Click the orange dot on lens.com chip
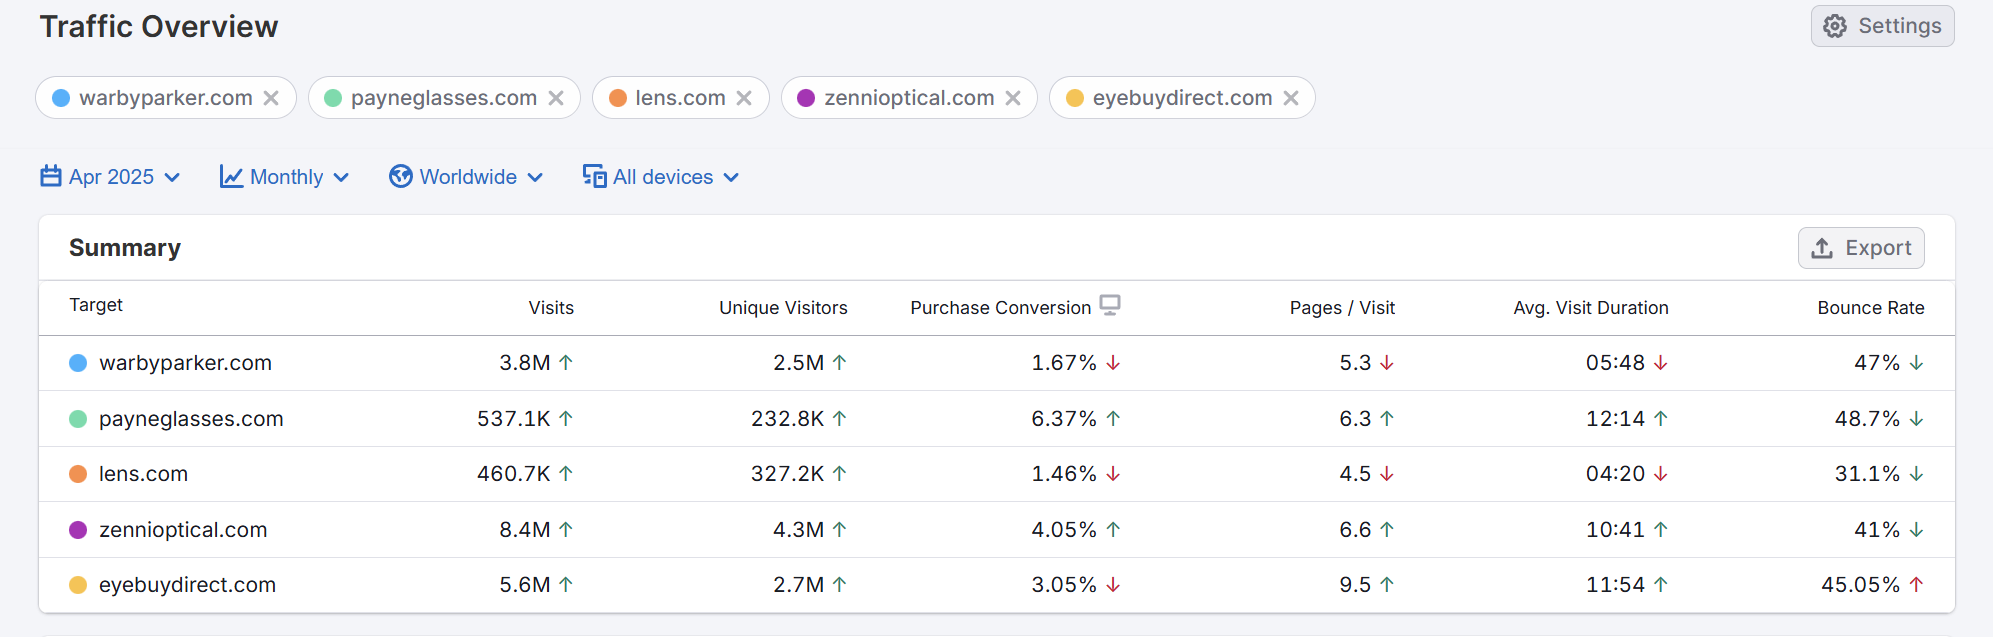The width and height of the screenshot is (1993, 637). [618, 98]
